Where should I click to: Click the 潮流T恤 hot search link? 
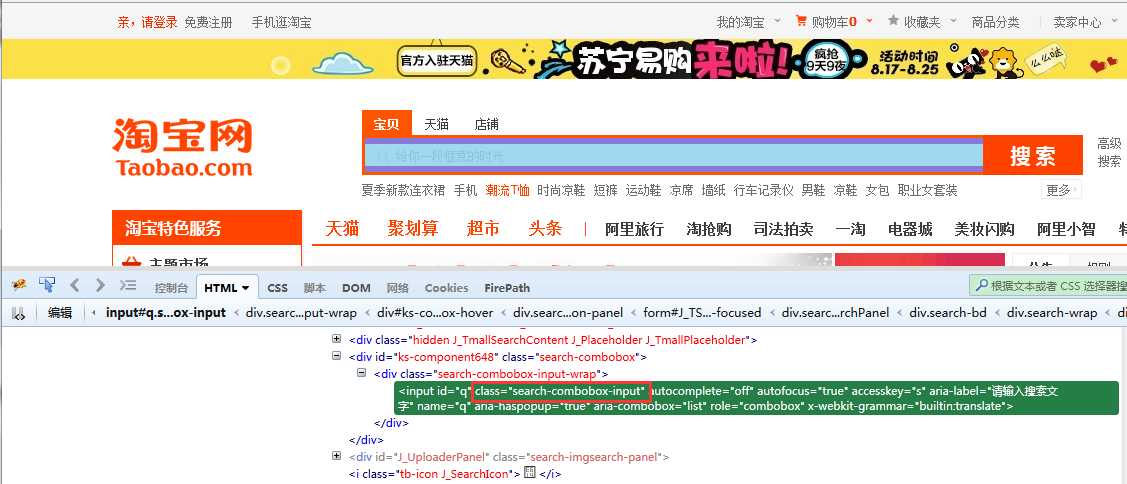(x=507, y=191)
